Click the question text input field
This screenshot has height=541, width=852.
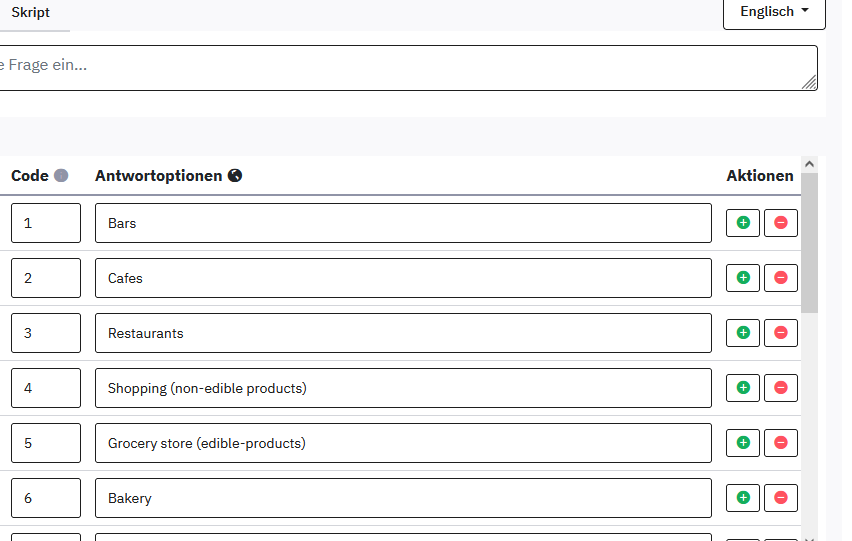coord(400,67)
